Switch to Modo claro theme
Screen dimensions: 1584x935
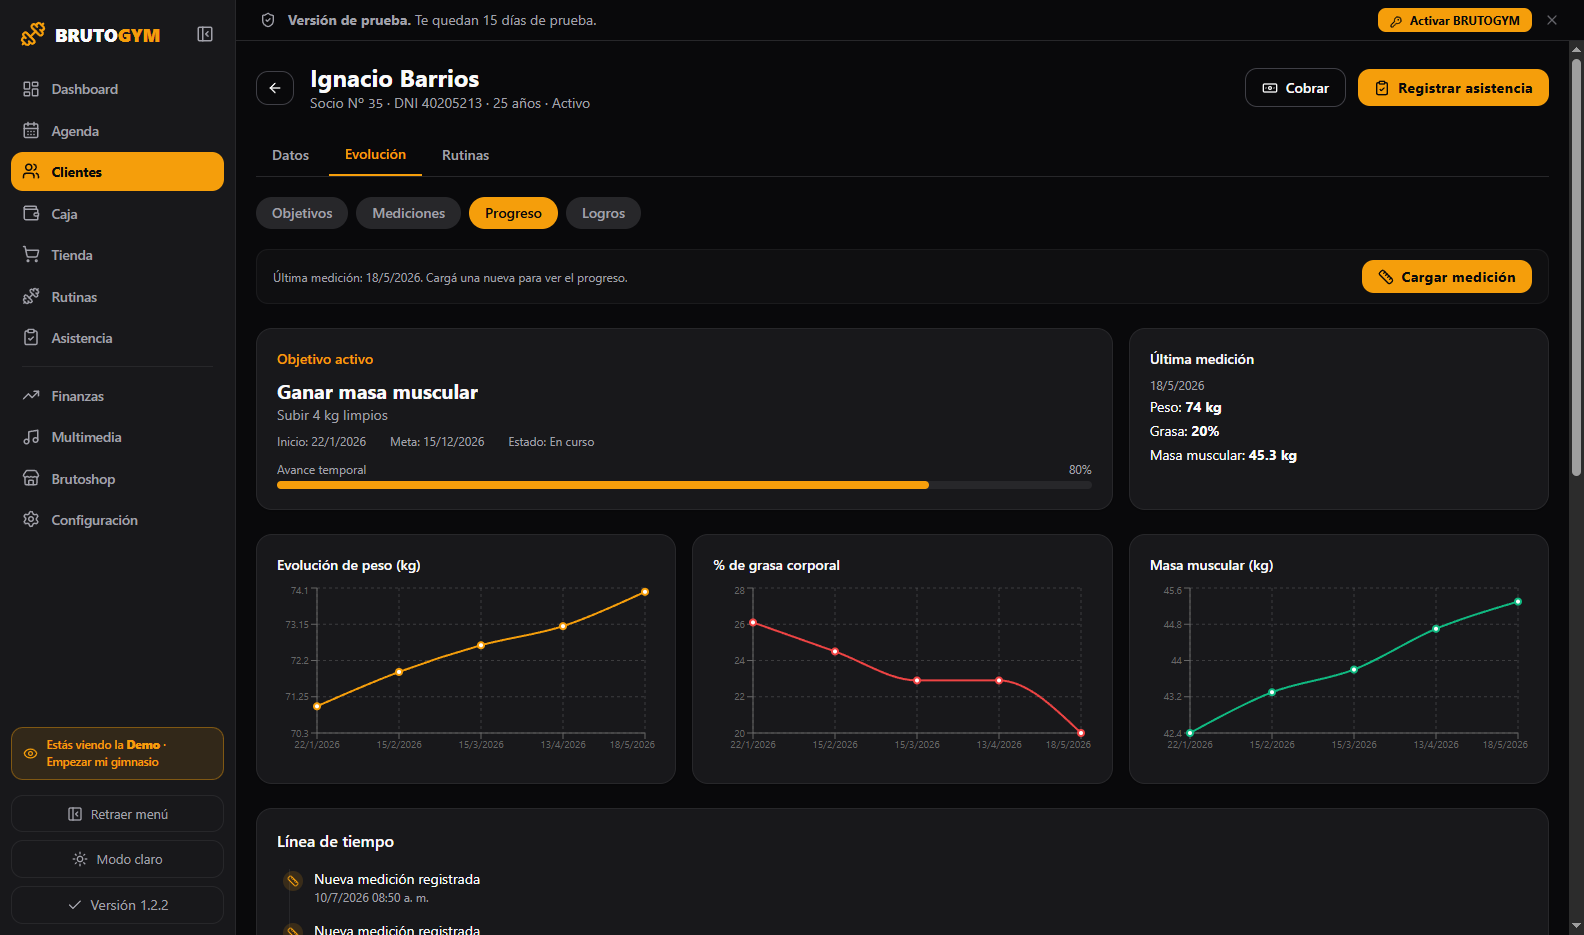[117, 859]
